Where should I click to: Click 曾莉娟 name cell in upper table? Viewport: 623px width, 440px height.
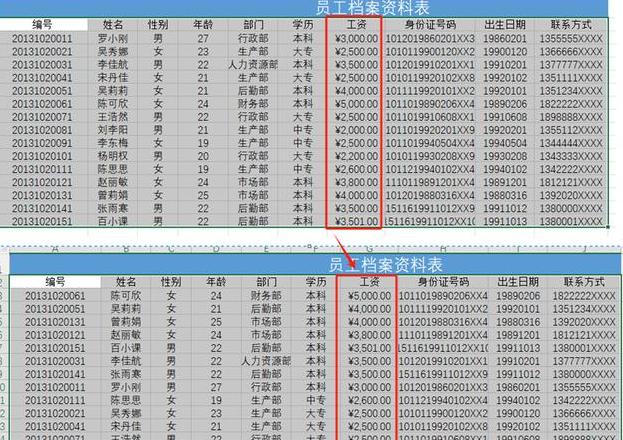pyautogui.click(x=112, y=196)
